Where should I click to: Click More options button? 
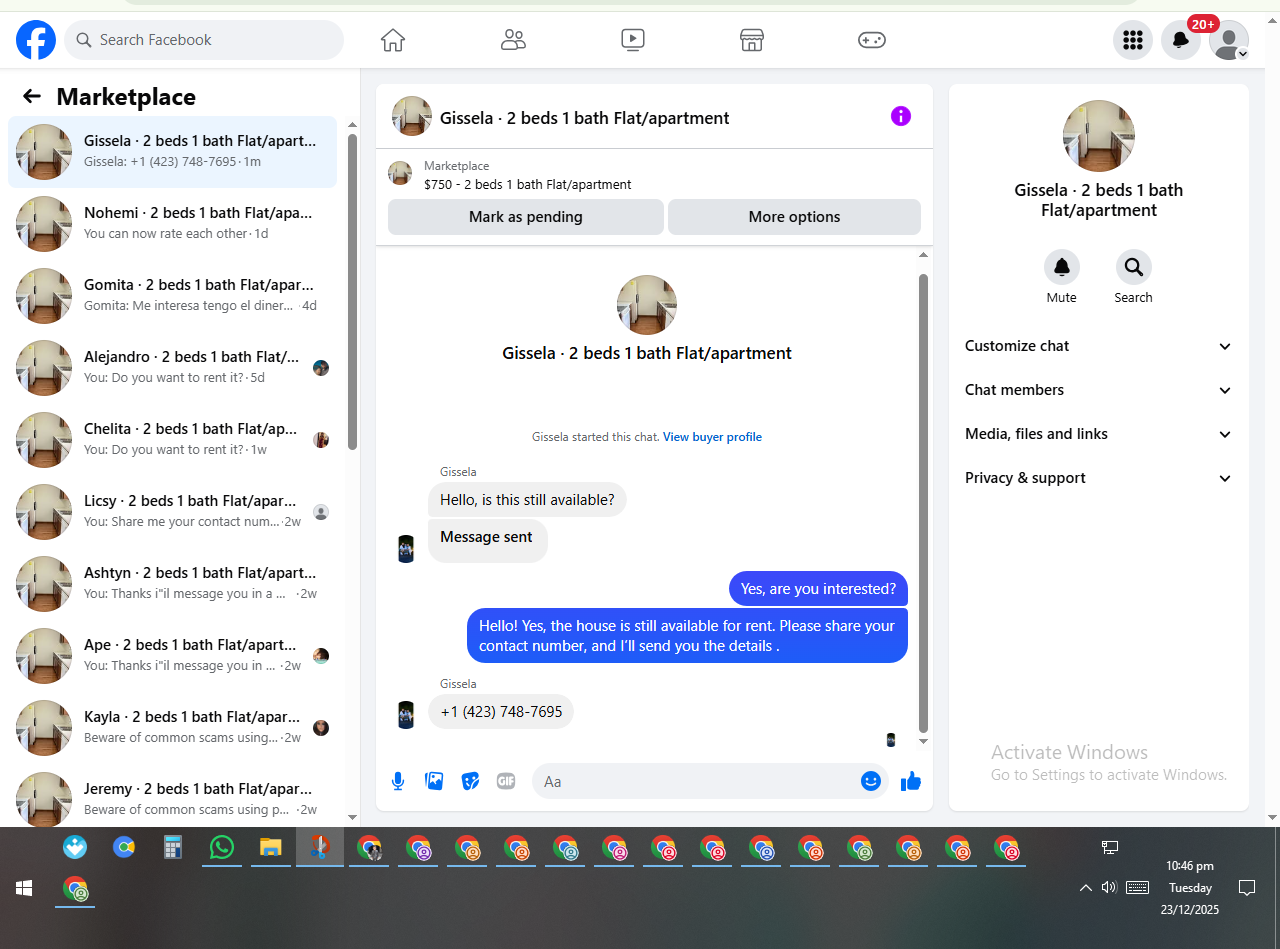point(794,217)
